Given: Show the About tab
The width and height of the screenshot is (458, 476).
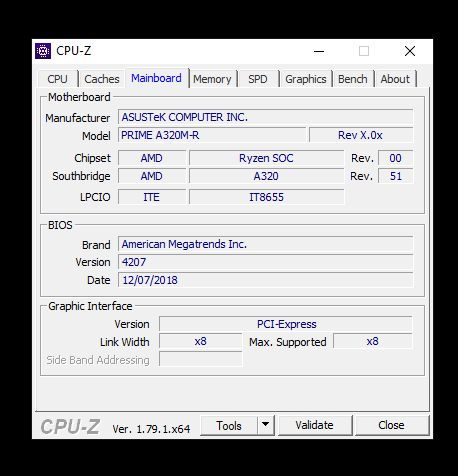Looking at the screenshot, I should coord(395,79).
